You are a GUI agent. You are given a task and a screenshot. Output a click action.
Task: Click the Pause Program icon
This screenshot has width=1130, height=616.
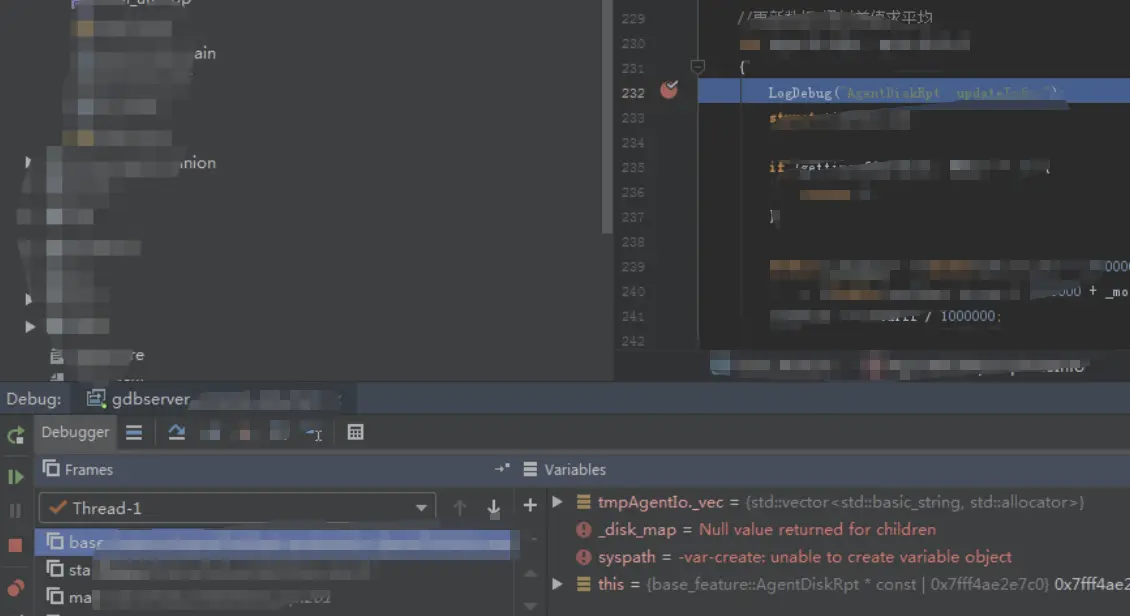pyautogui.click(x=15, y=511)
